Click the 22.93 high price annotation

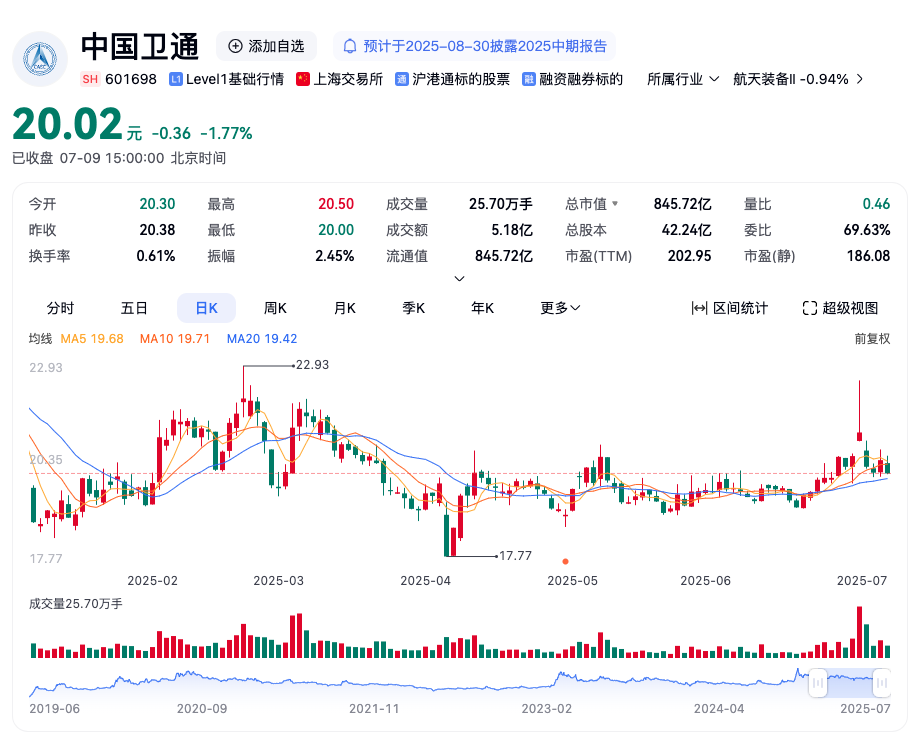pos(312,365)
